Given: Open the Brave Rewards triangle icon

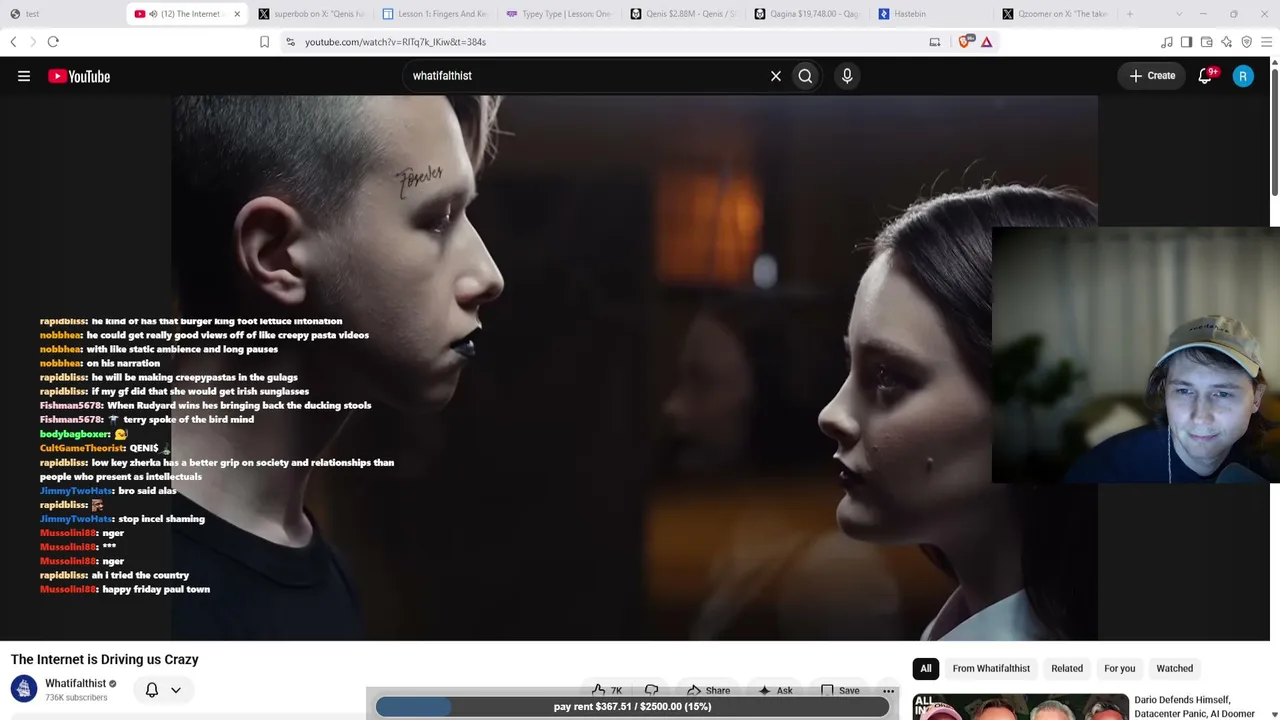Looking at the screenshot, I should [x=987, y=42].
